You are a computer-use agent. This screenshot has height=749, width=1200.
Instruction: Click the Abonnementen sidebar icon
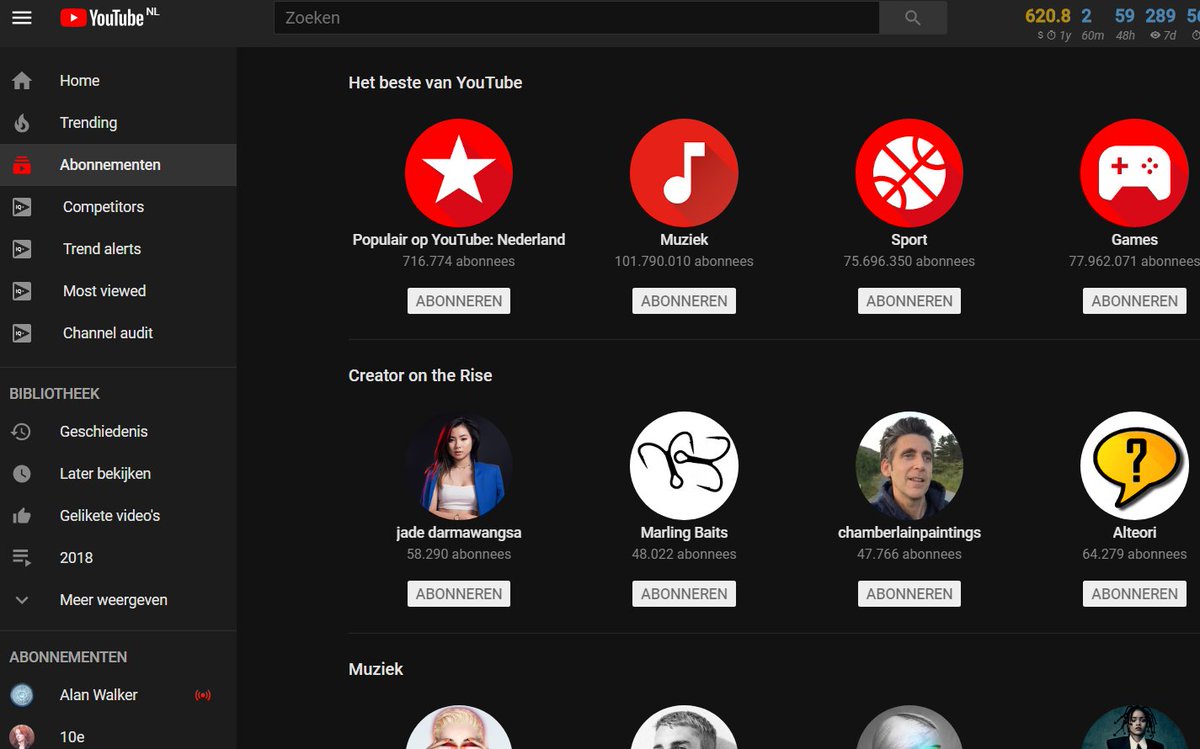tap(22, 165)
